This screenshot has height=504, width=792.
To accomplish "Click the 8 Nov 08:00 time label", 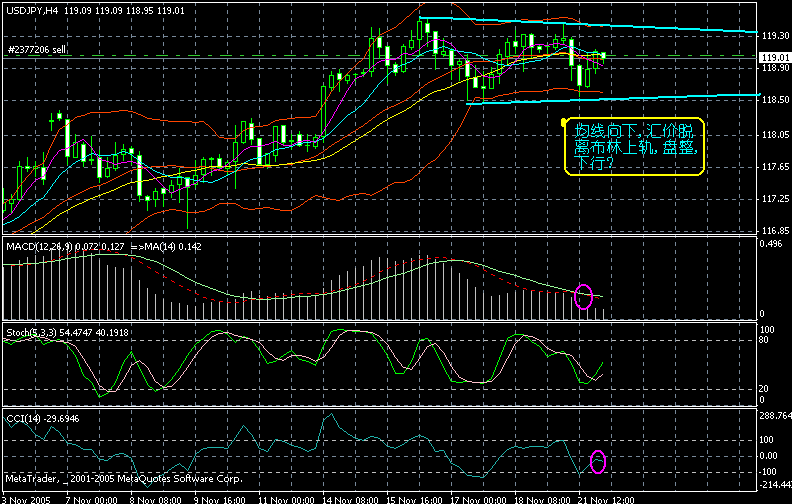I will (156, 500).
